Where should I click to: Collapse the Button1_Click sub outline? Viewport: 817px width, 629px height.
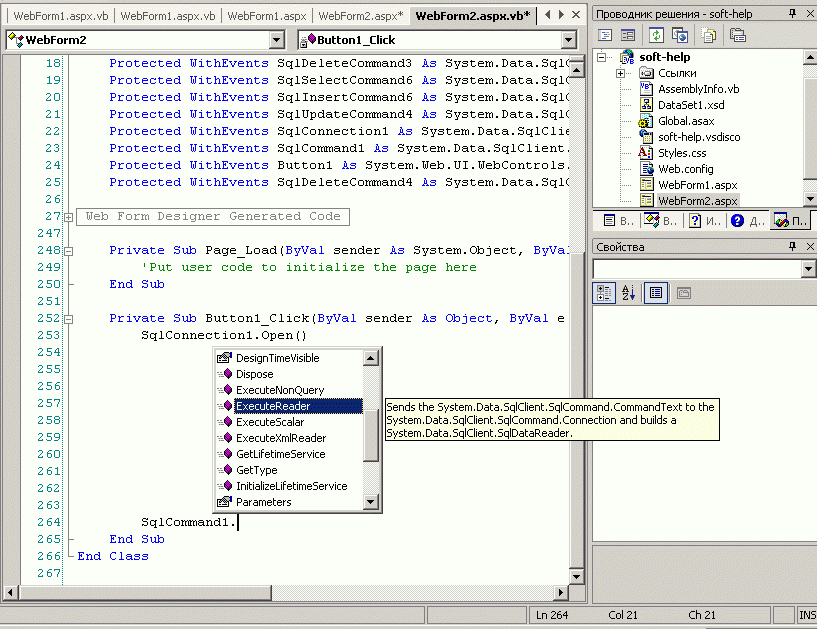[x=68, y=319]
